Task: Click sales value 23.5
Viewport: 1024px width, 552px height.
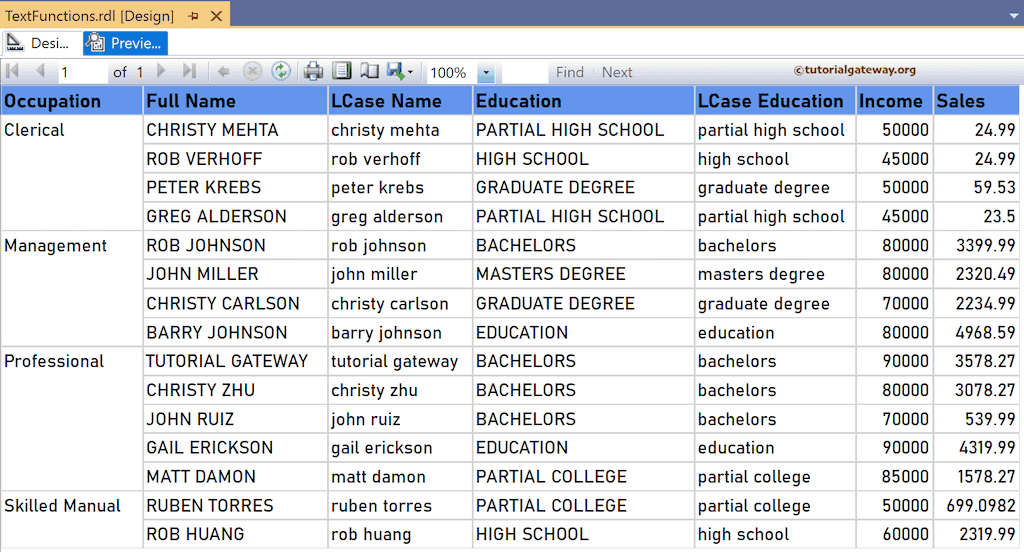Action: coord(976,216)
